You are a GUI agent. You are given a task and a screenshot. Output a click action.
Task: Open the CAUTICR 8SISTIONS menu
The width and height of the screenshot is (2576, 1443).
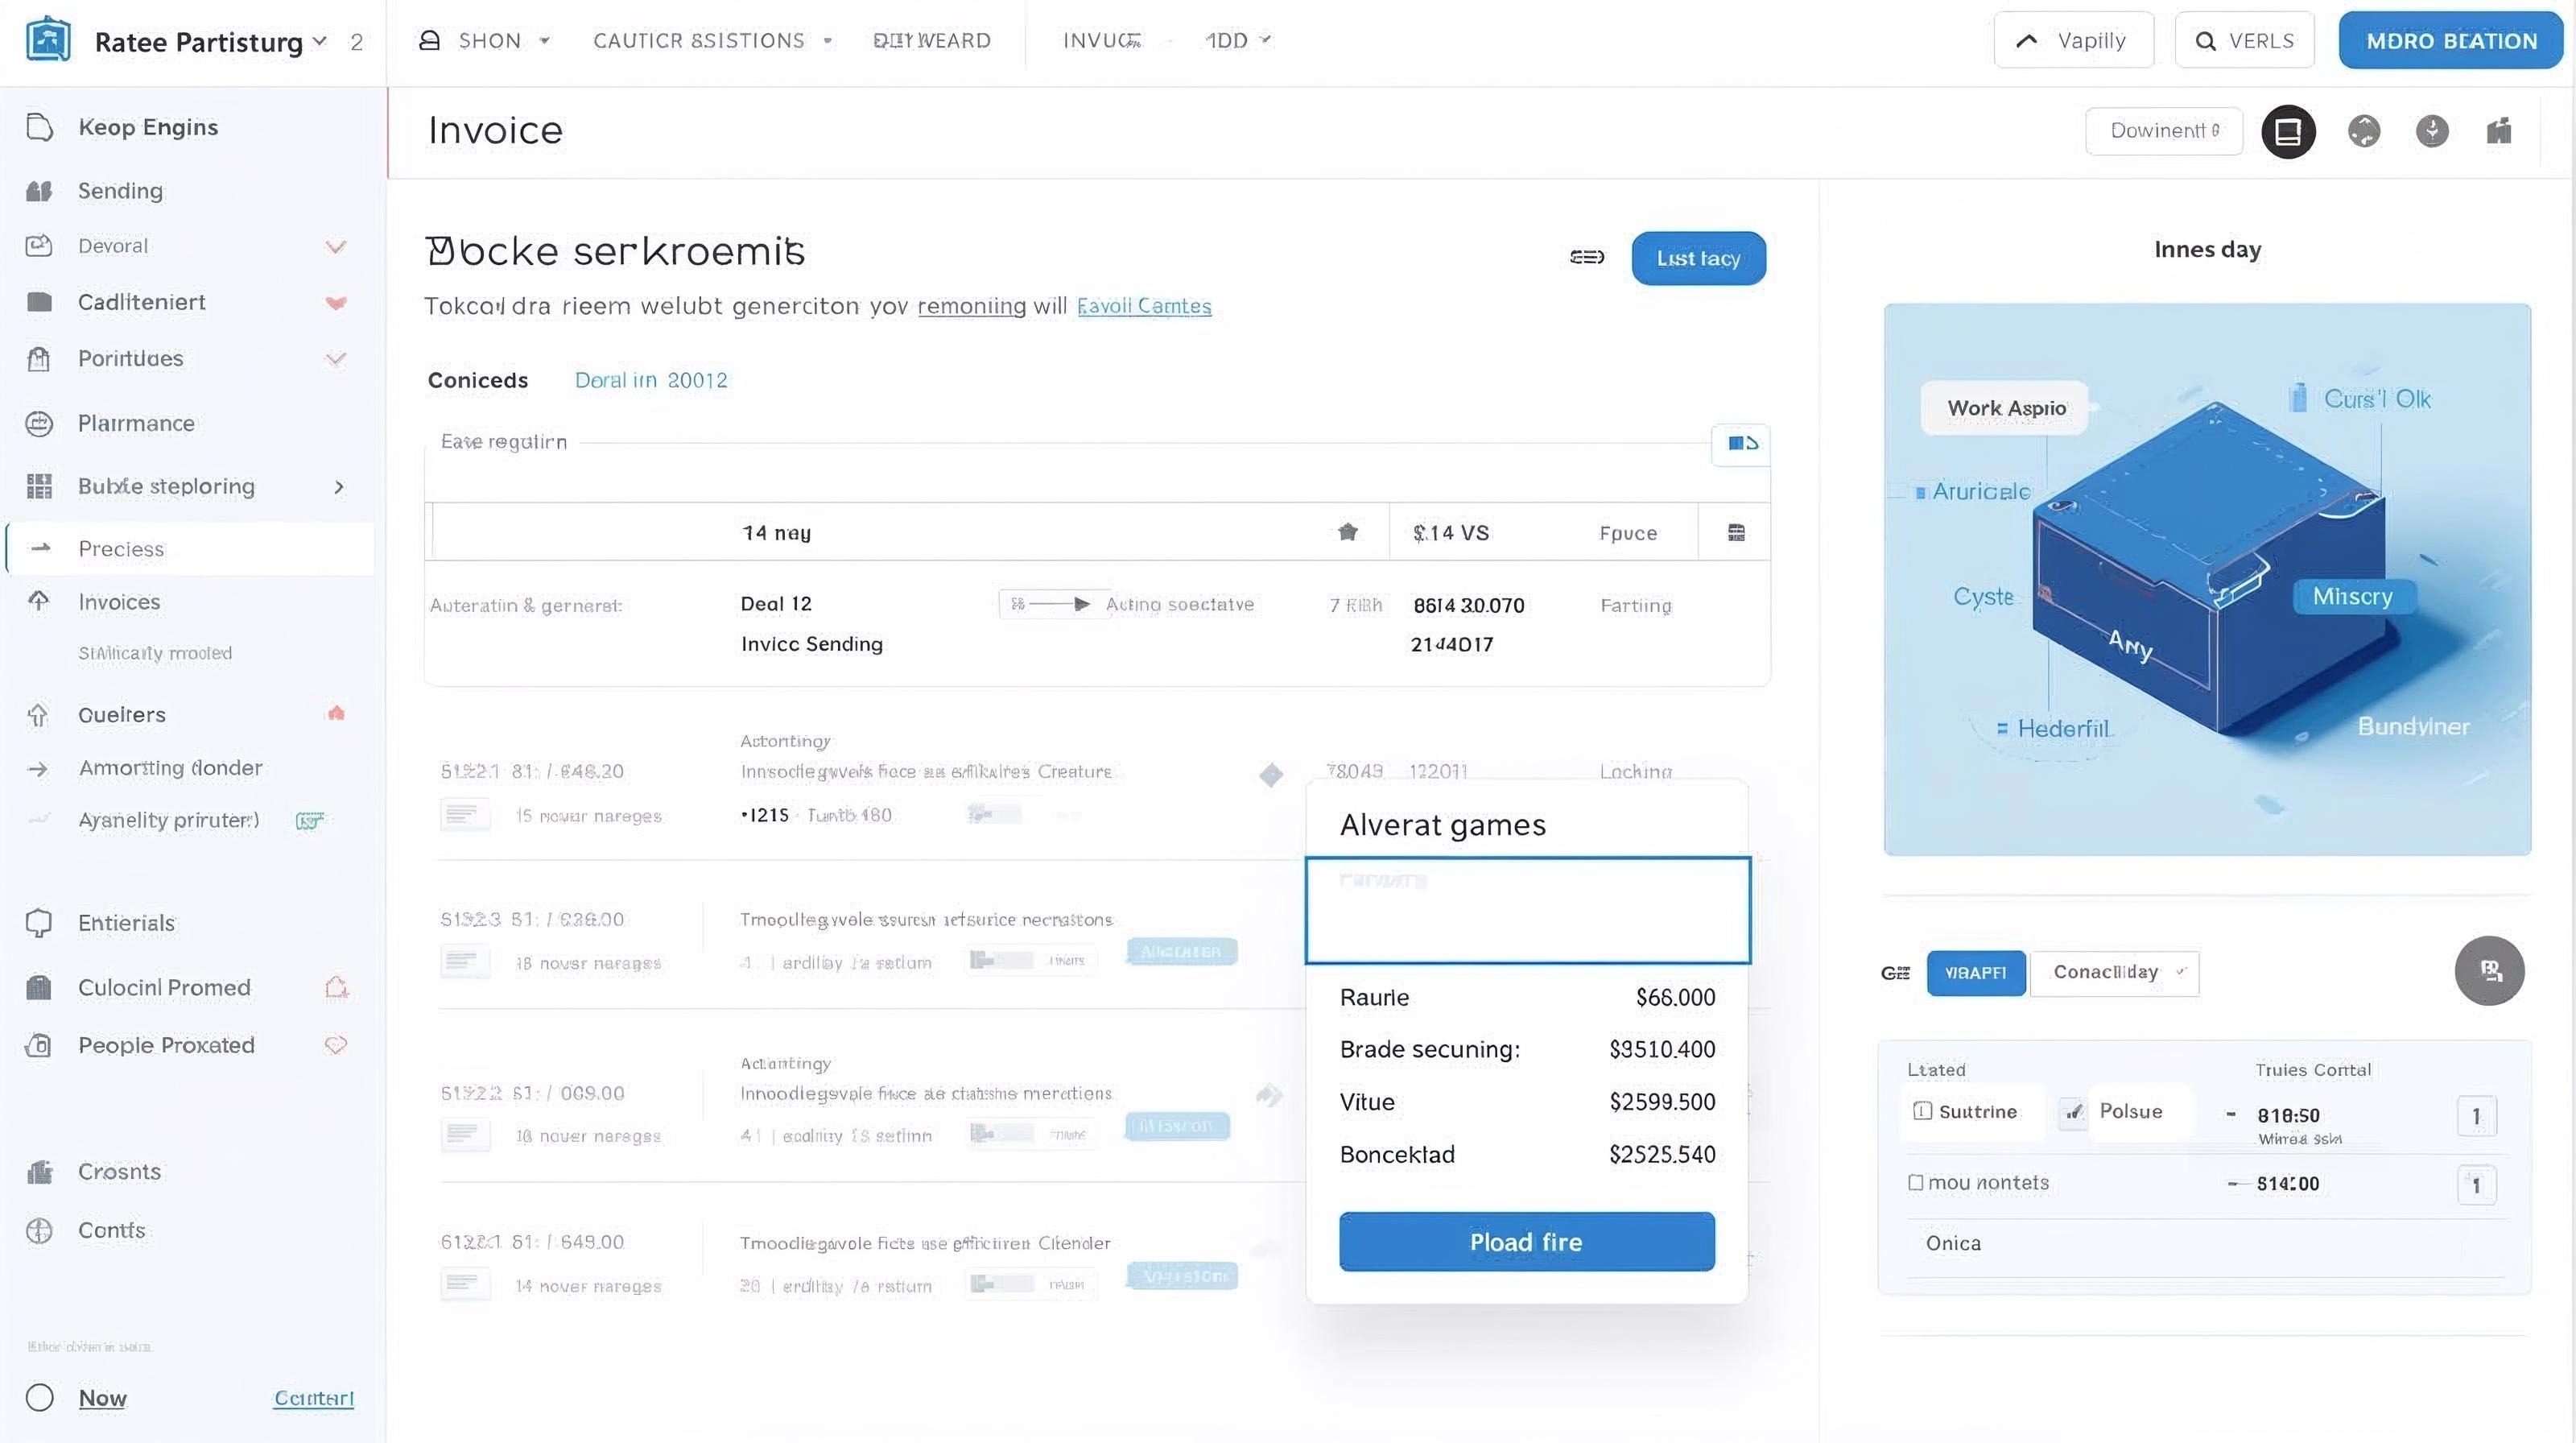[x=712, y=41]
